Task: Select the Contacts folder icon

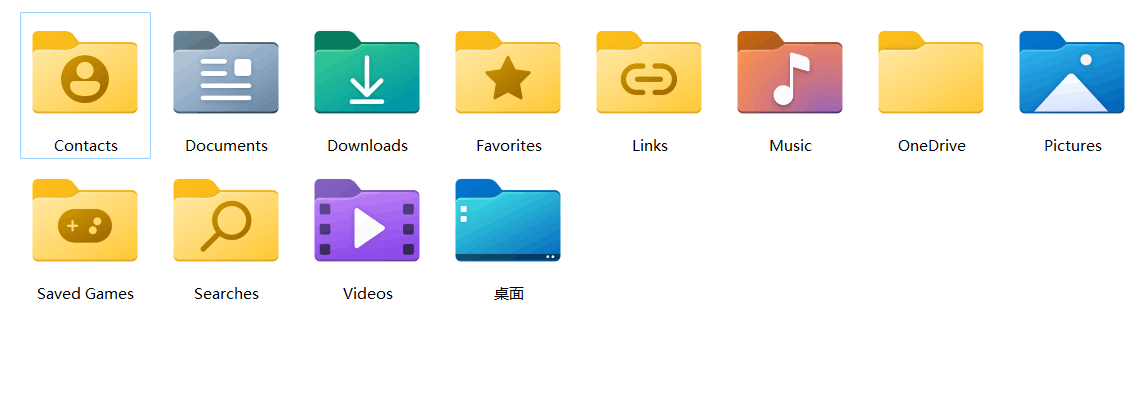Action: (x=85, y=72)
